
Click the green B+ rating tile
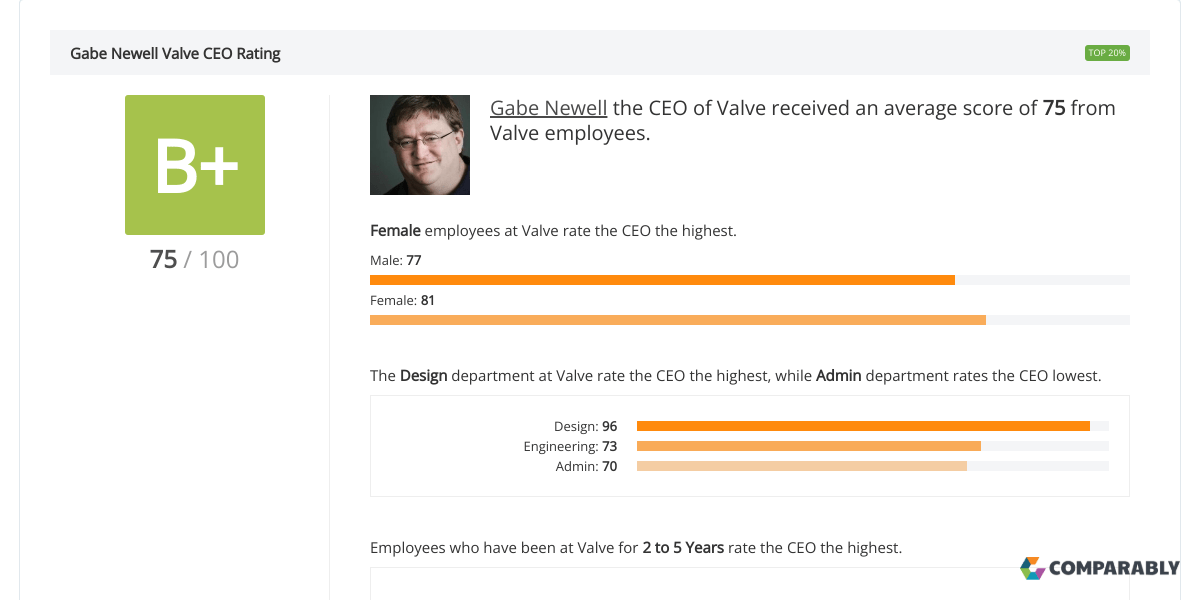(x=194, y=164)
